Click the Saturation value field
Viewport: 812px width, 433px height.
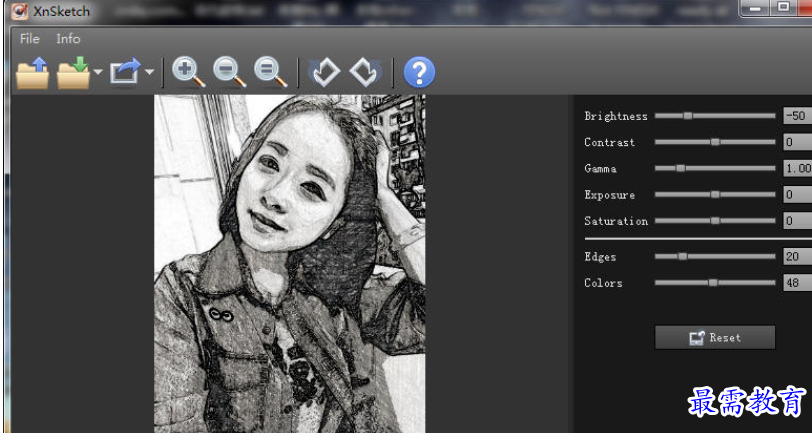click(798, 221)
